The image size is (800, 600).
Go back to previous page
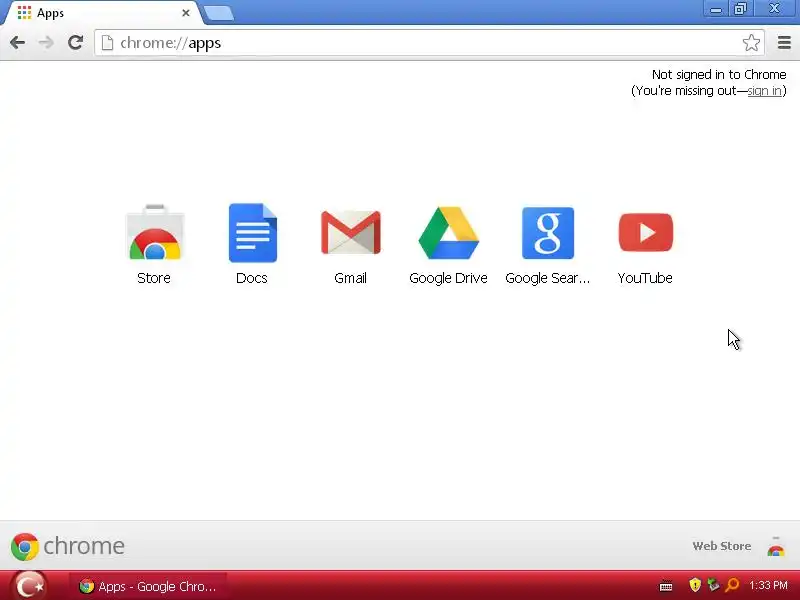[x=17, y=42]
